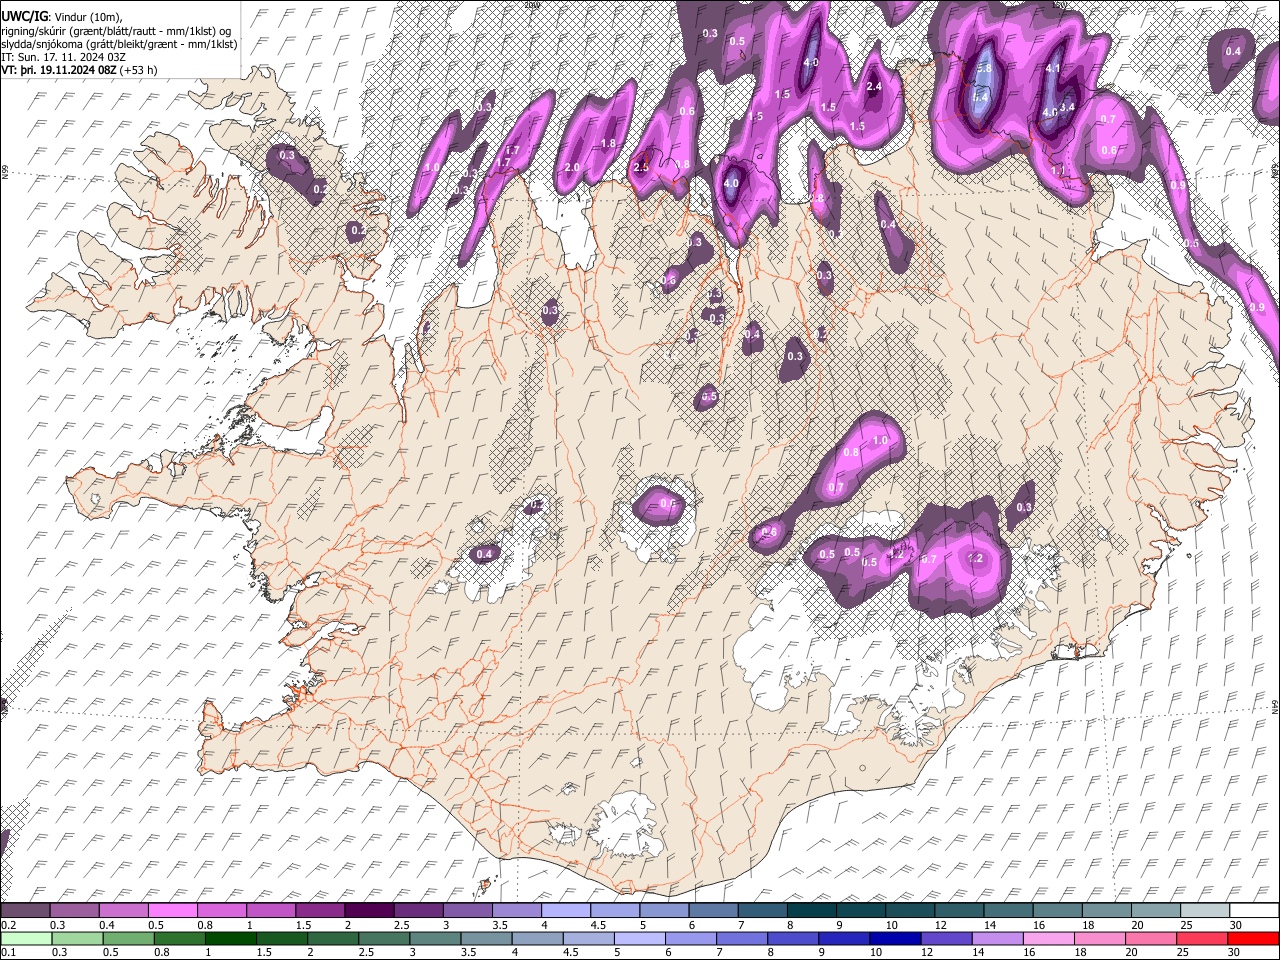Click the 'IT: Sun. 17. 11. 2024 03Z' line
This screenshot has width=1280, height=960.
coord(62,56)
